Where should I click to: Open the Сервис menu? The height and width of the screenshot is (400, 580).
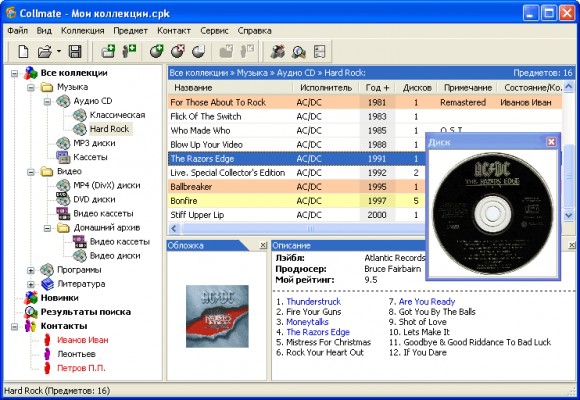(214, 31)
